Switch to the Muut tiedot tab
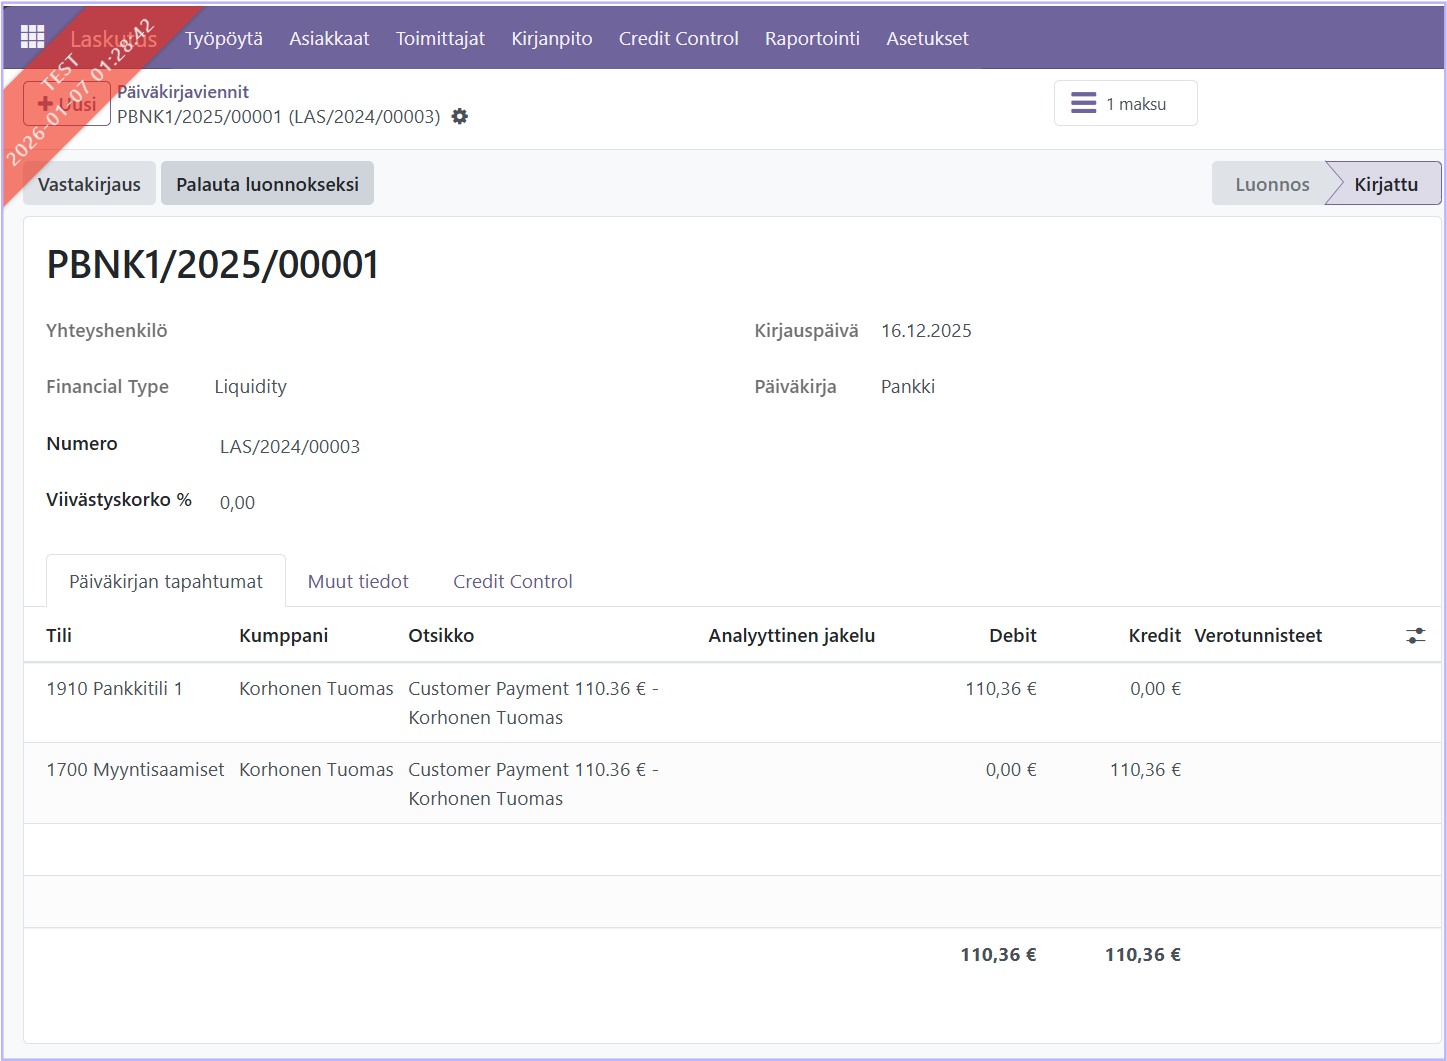 tap(358, 582)
